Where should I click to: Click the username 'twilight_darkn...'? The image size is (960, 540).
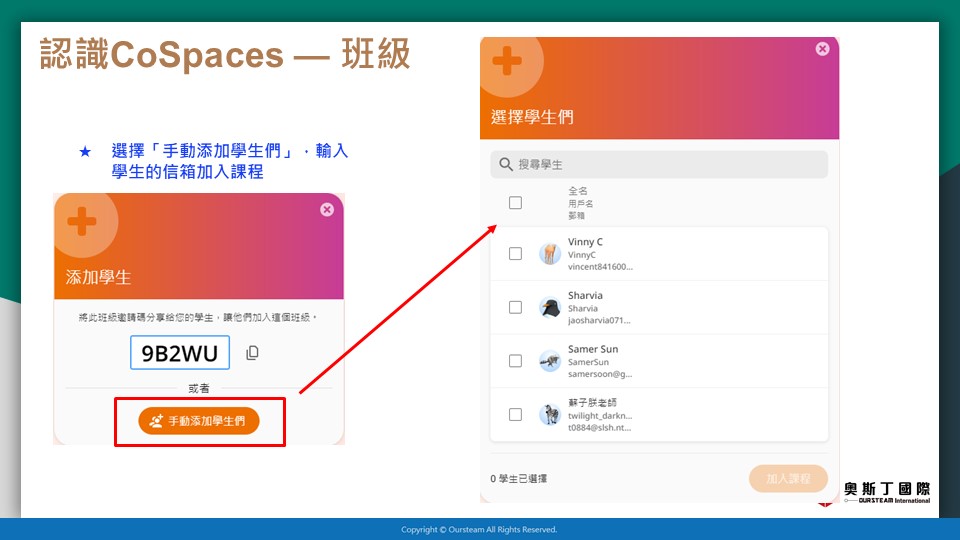click(600, 416)
